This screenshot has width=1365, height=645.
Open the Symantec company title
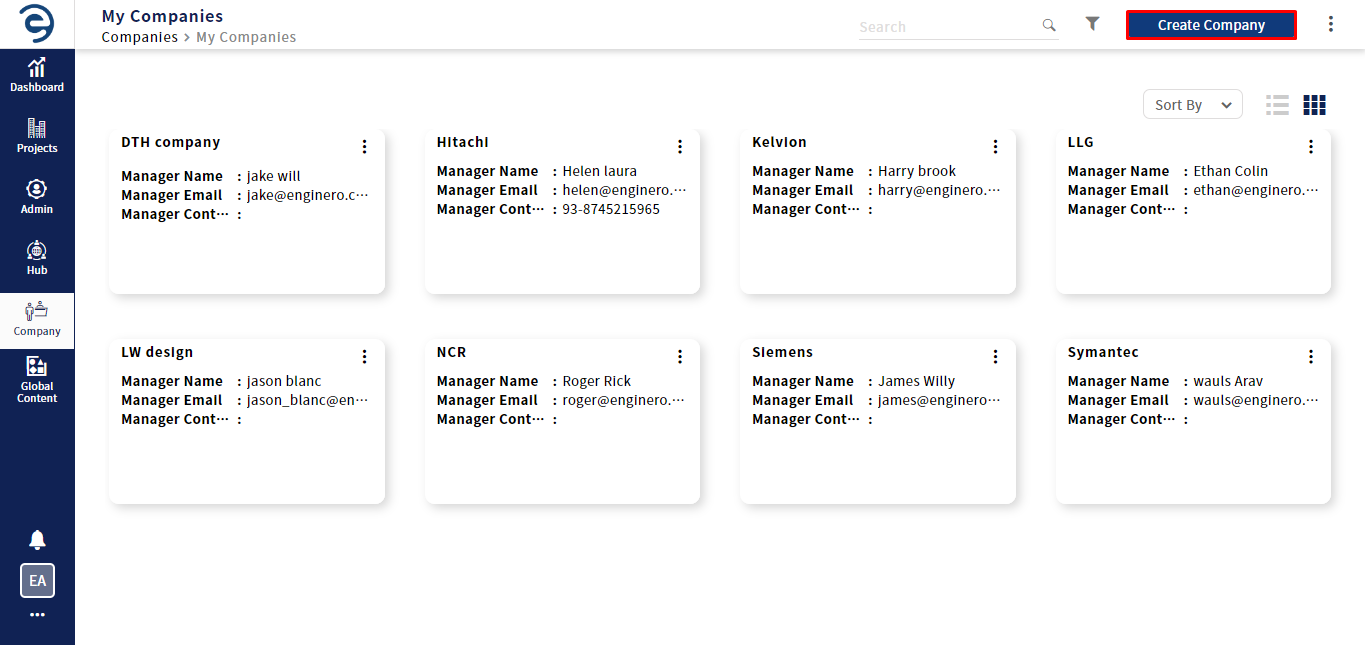point(1103,352)
